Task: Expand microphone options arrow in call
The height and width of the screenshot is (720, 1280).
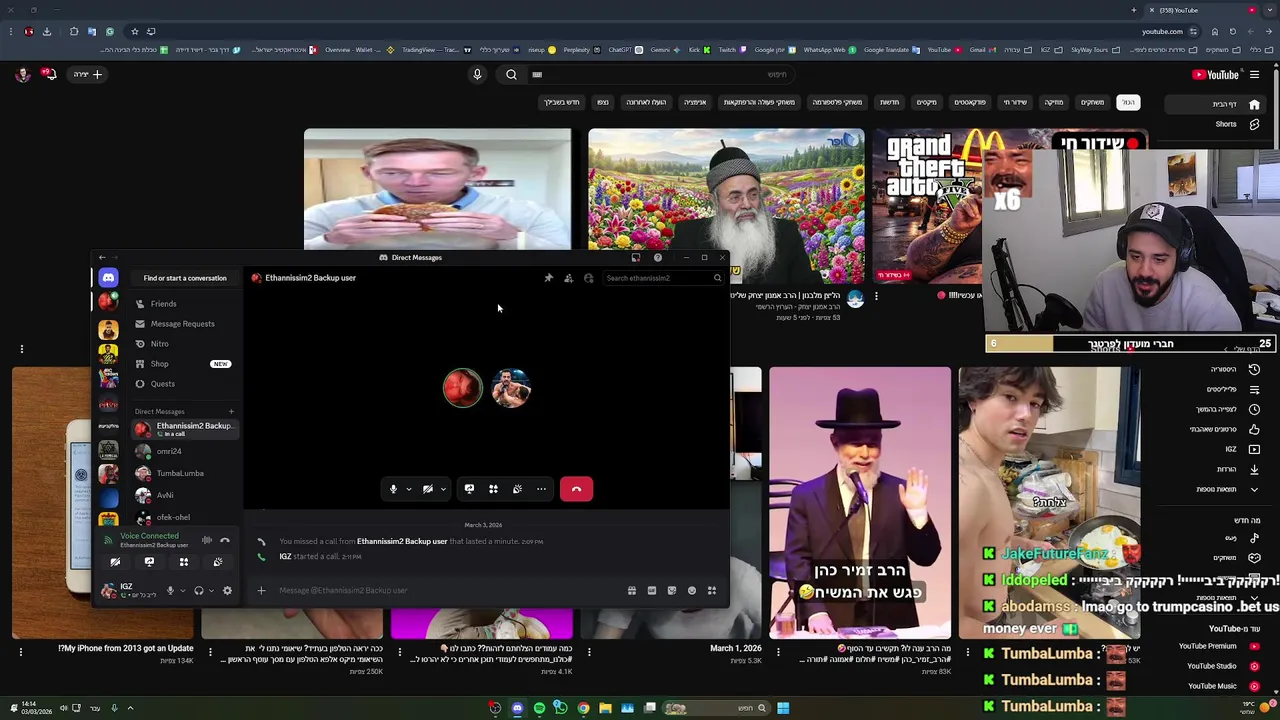Action: 409,489
